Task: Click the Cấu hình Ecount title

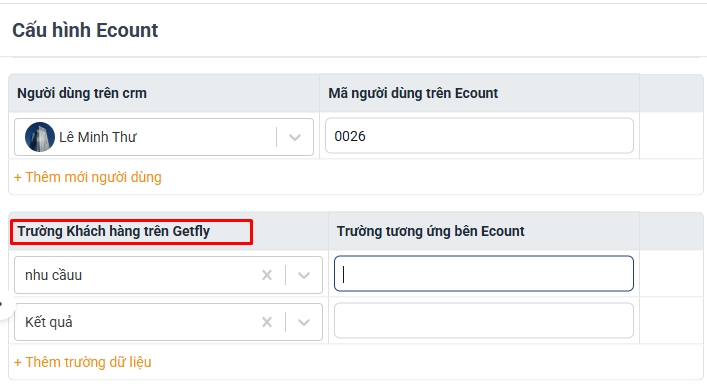Action: pos(85,30)
